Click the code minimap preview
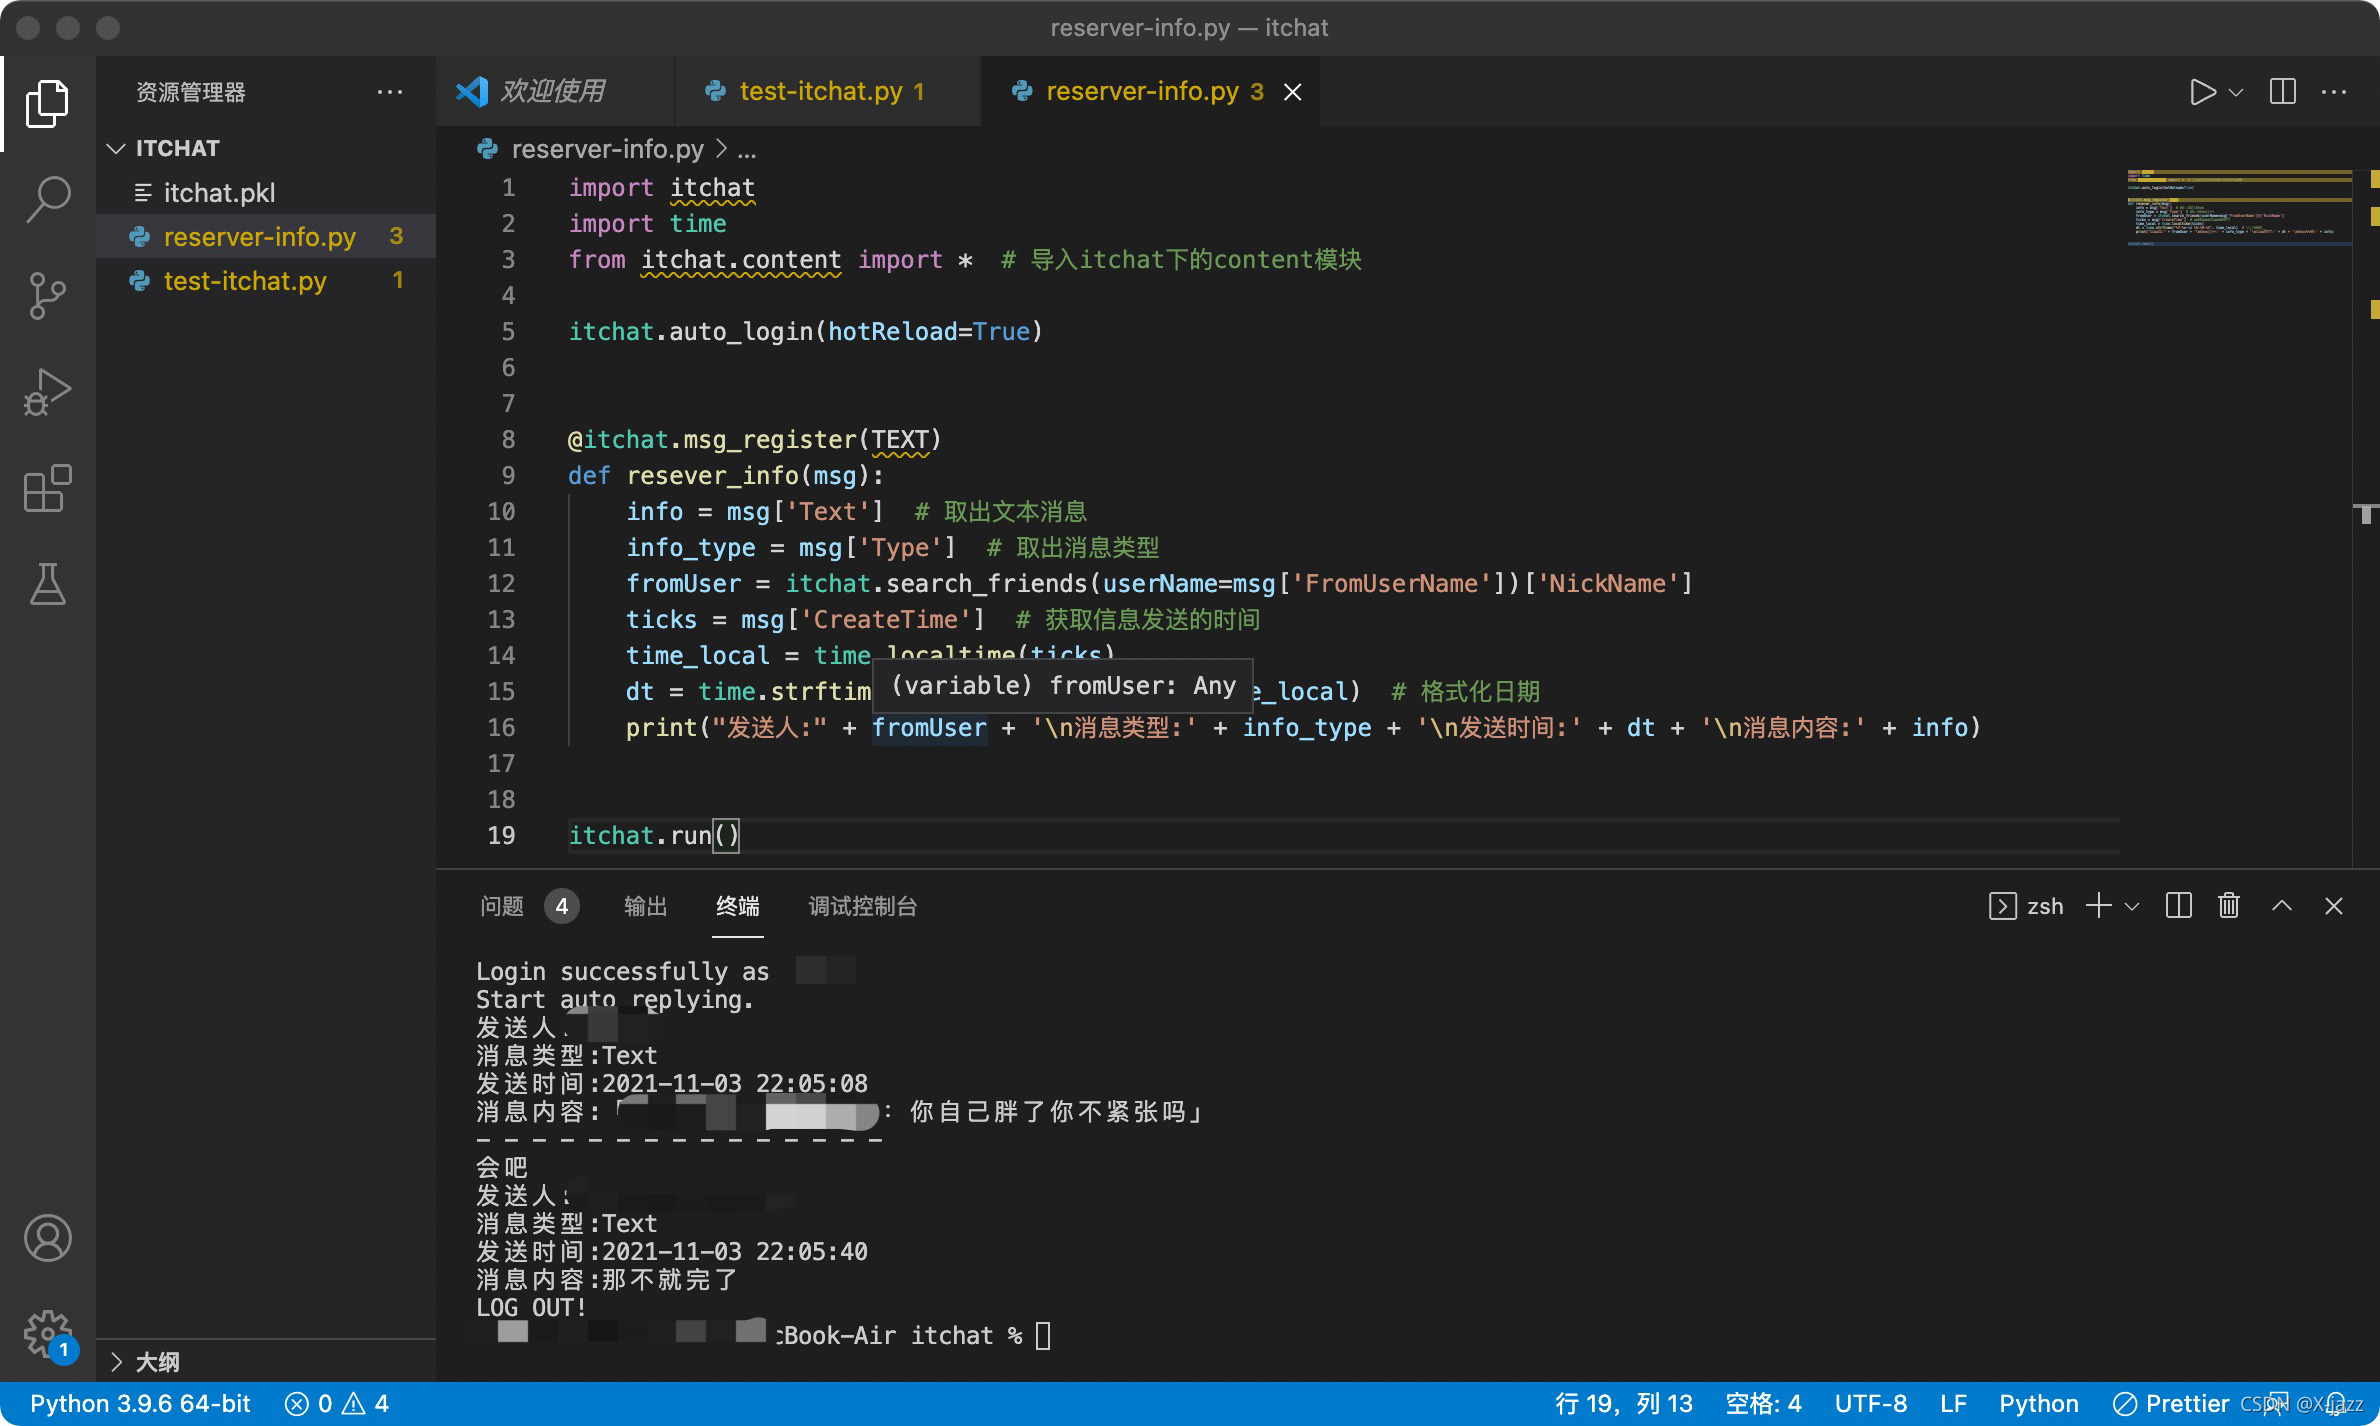This screenshot has height=1426, width=2380. pyautogui.click(x=2240, y=207)
